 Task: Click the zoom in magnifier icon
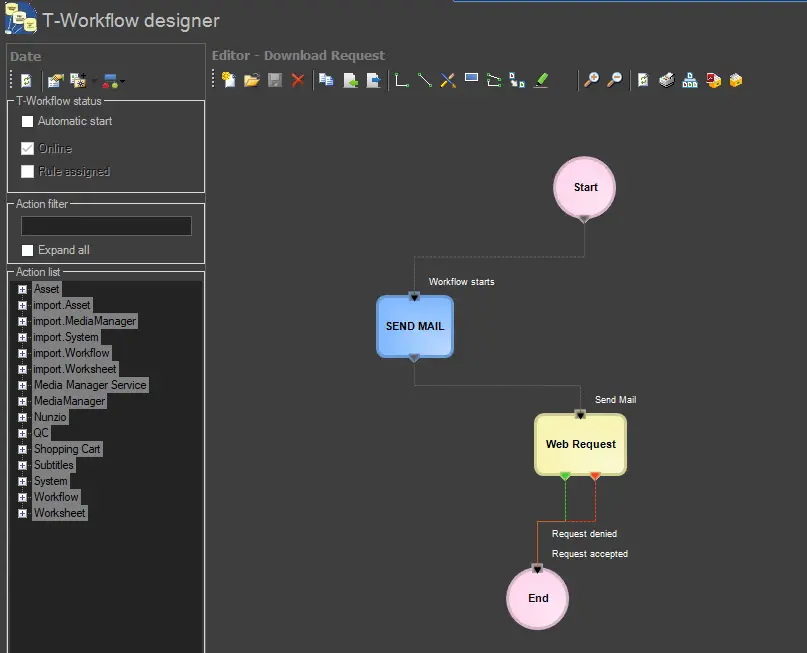(592, 80)
